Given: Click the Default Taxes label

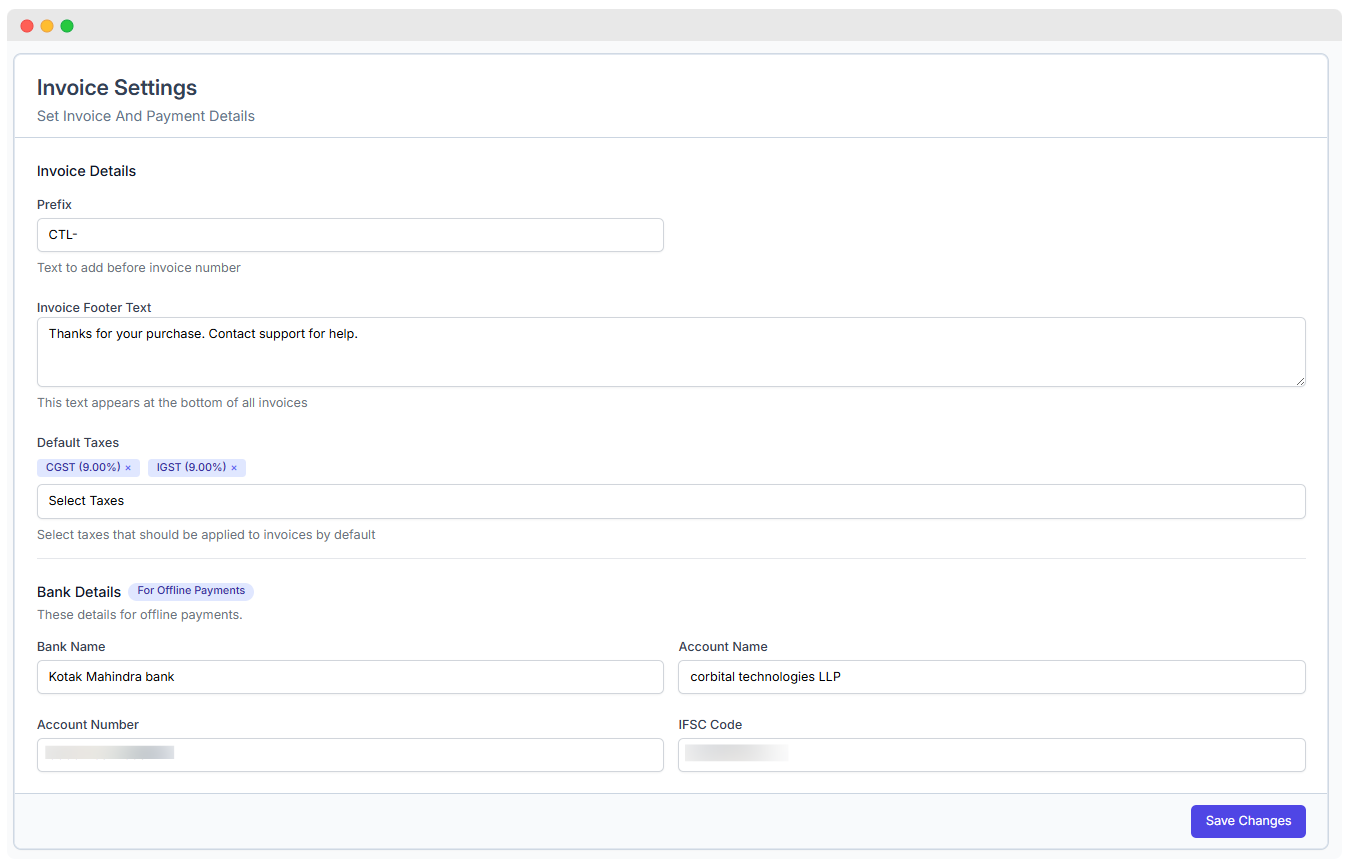Looking at the screenshot, I should click(x=78, y=443).
